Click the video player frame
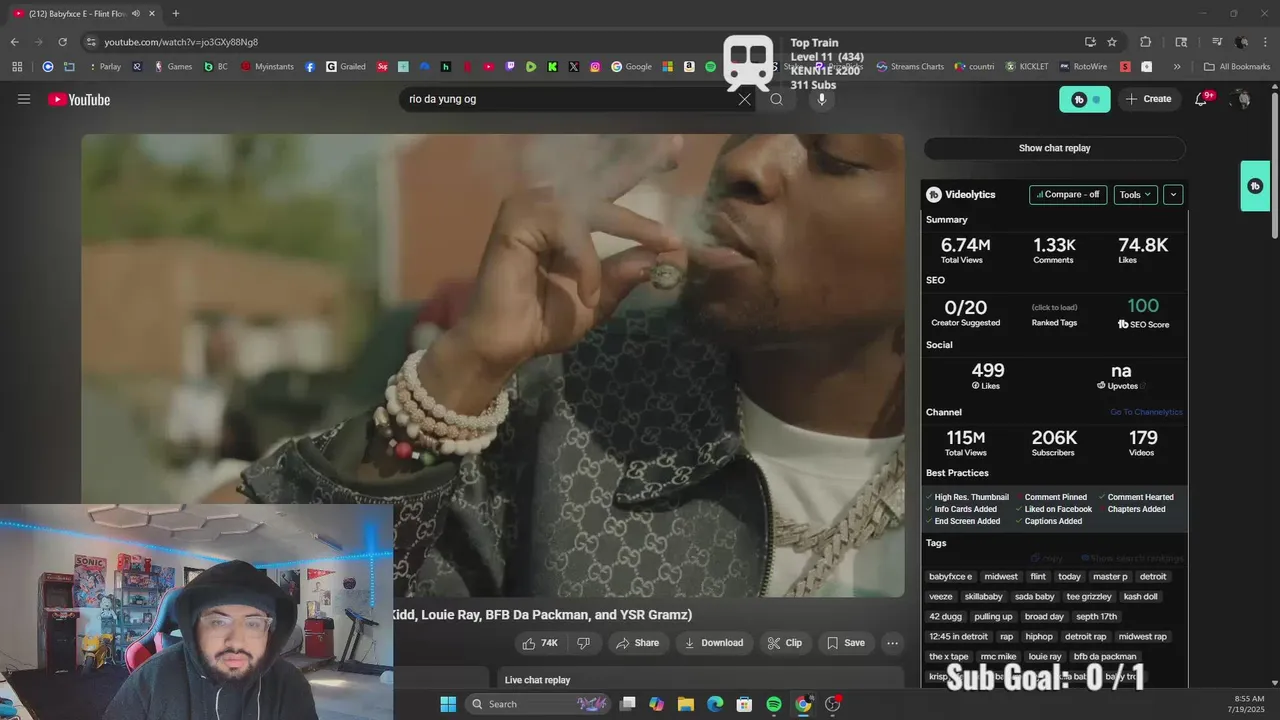Screen dimensions: 1280x720 493,365
